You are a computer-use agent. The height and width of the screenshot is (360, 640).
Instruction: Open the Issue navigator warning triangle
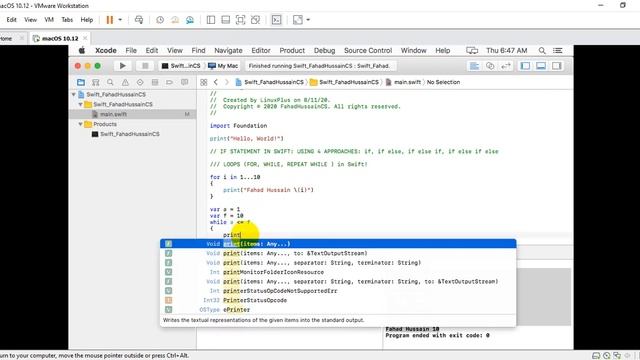pyautogui.click(x=125, y=82)
